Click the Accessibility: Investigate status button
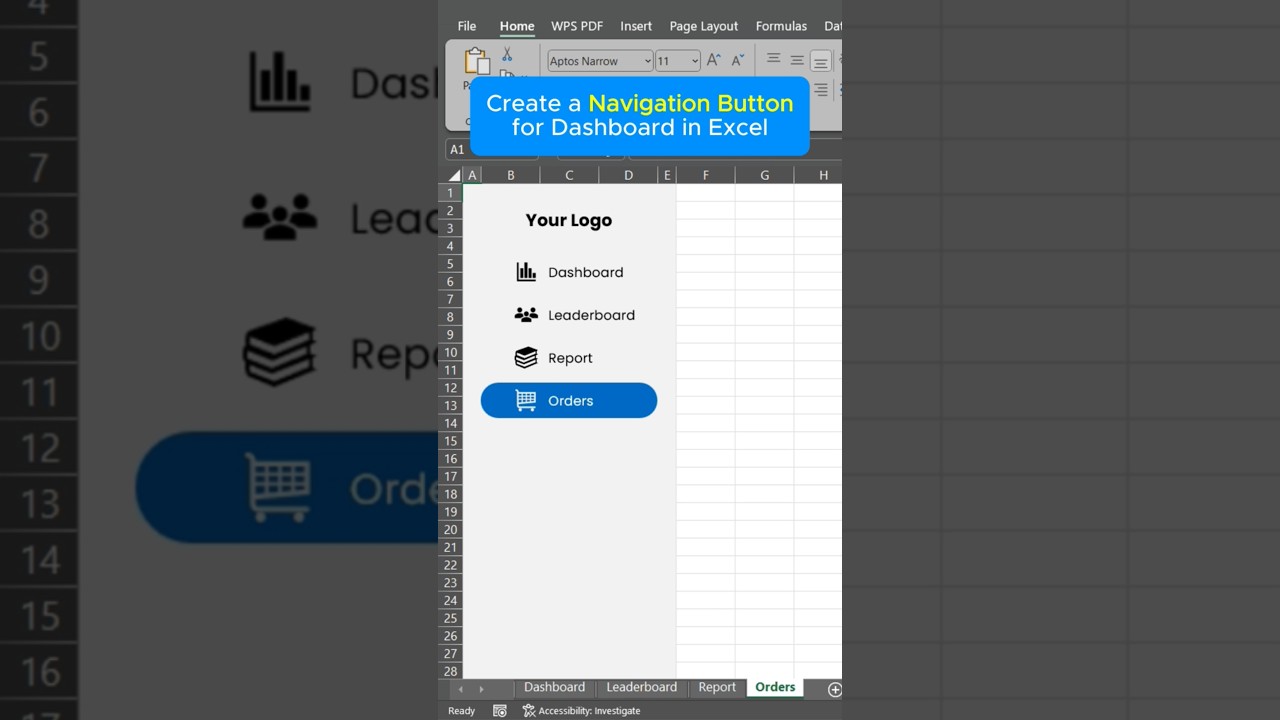 point(581,711)
